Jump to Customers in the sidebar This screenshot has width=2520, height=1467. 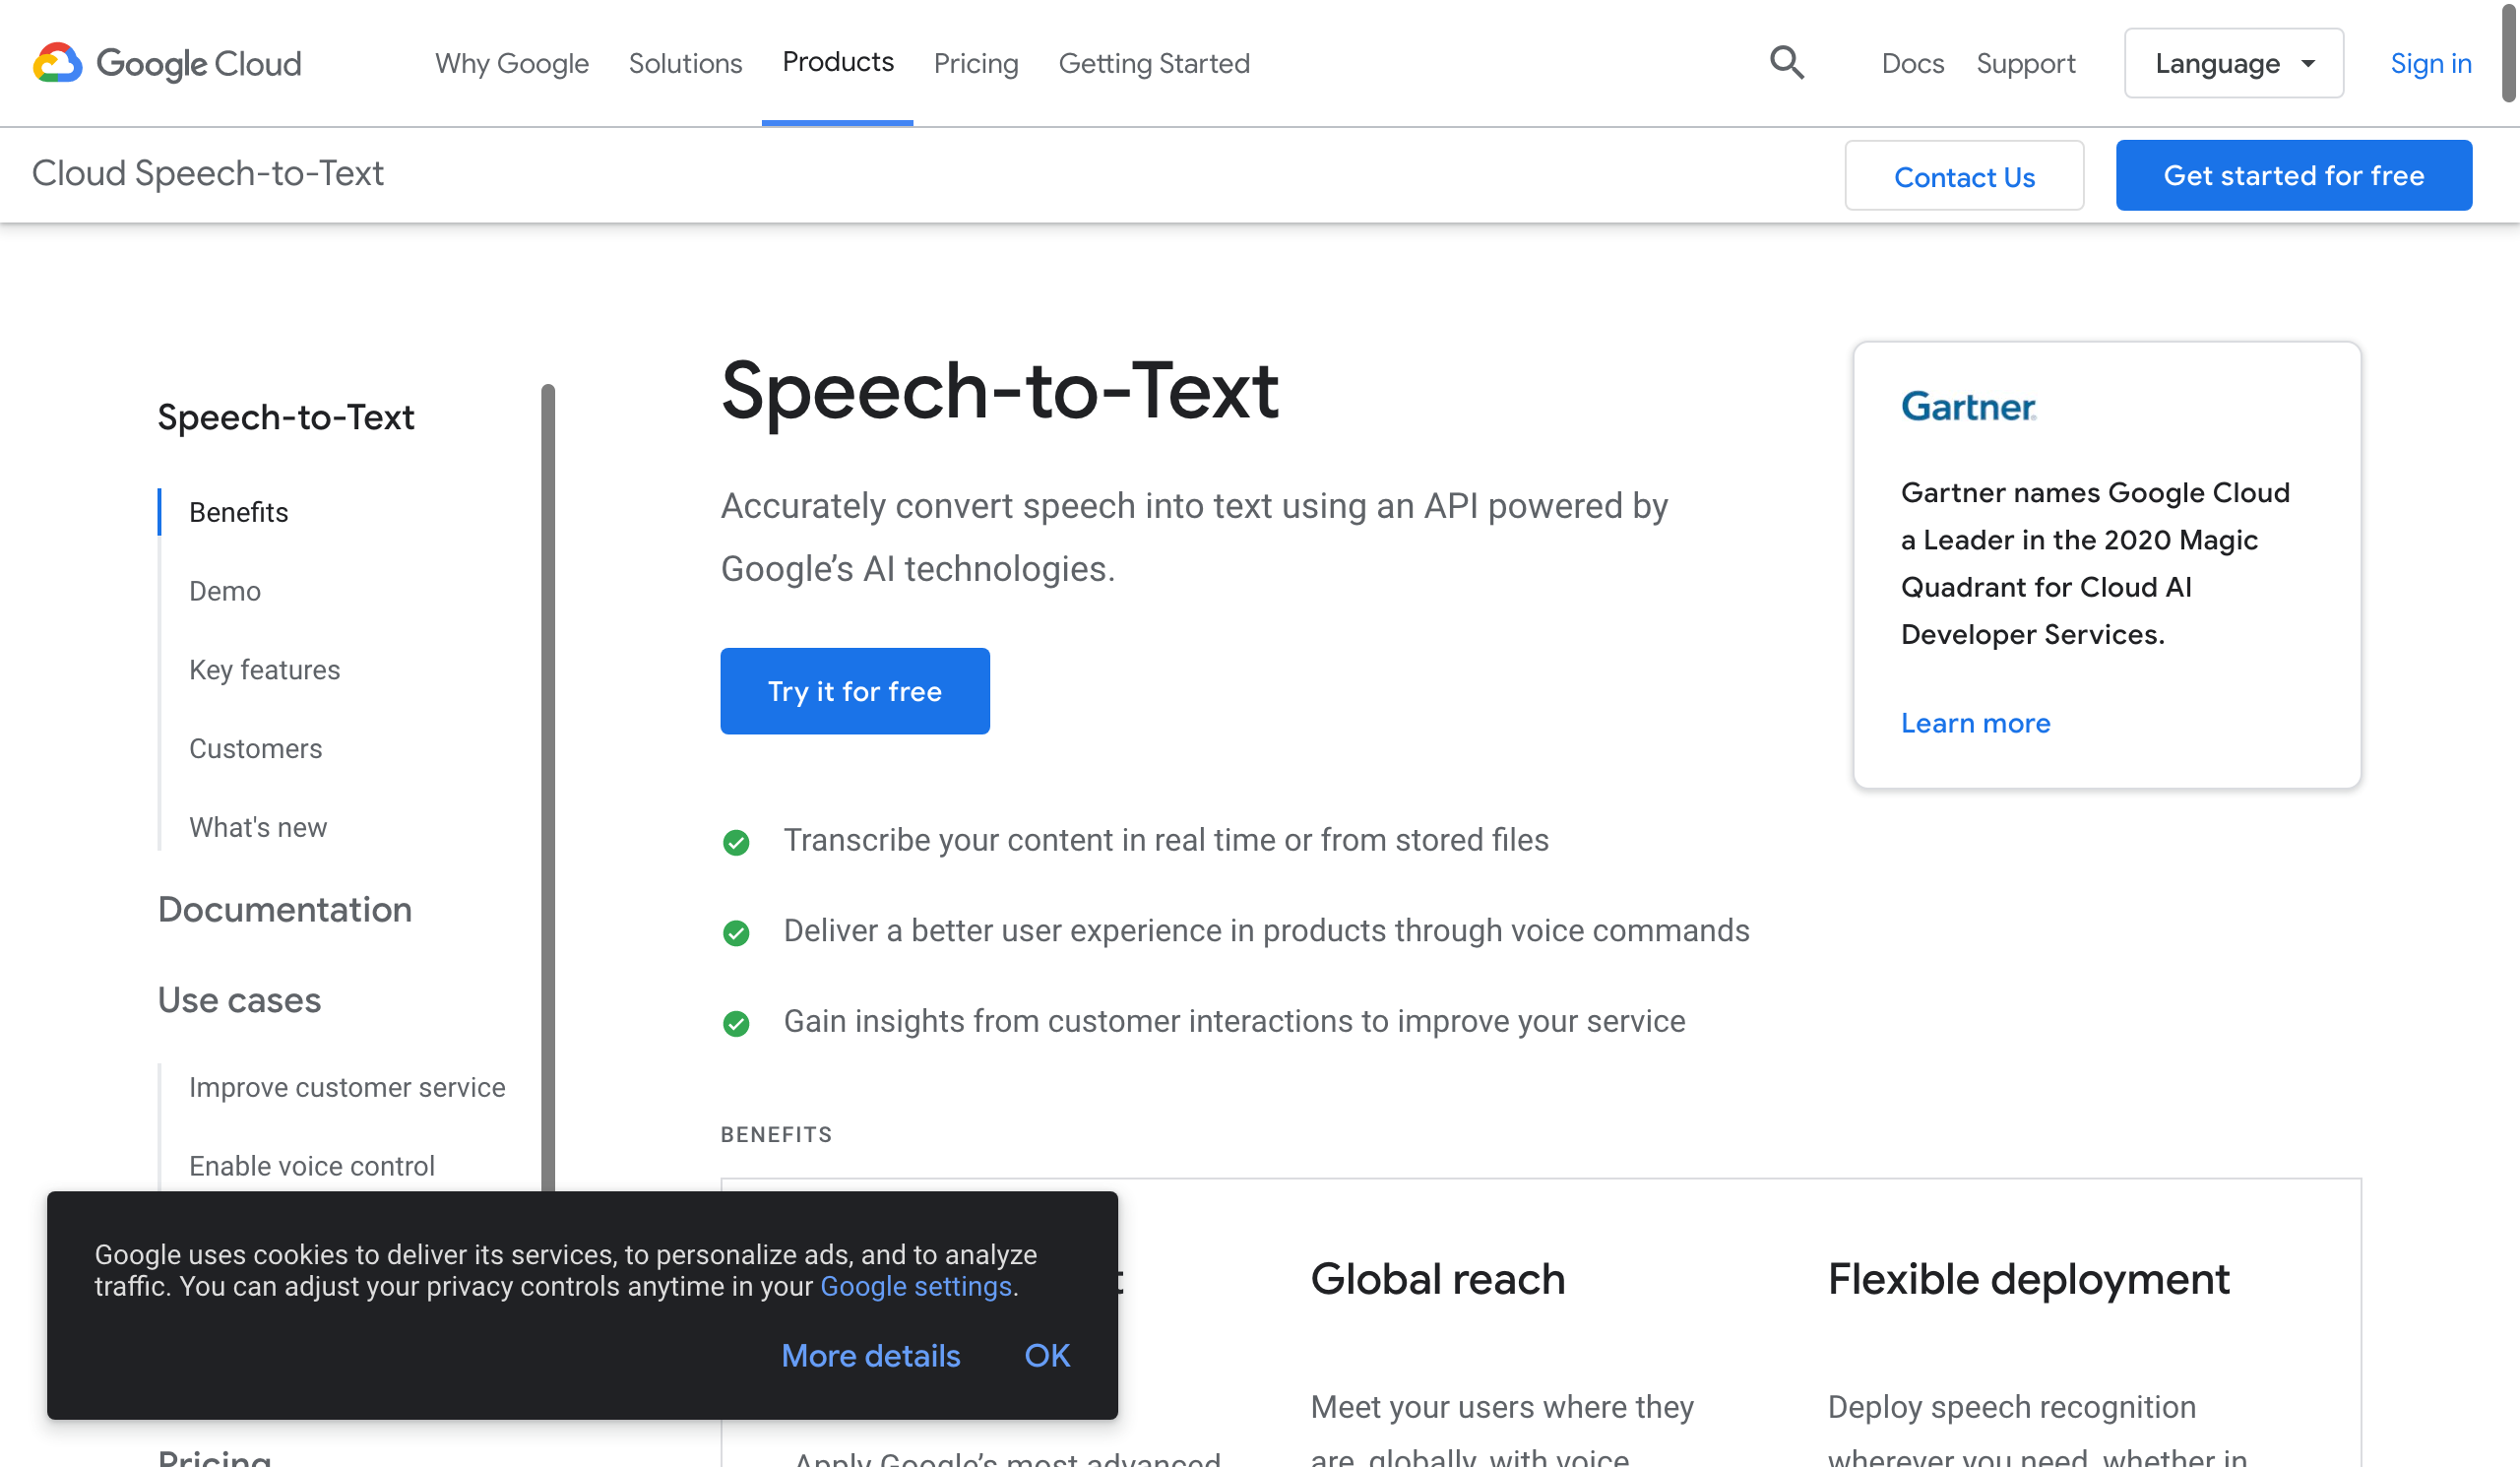[x=255, y=748]
